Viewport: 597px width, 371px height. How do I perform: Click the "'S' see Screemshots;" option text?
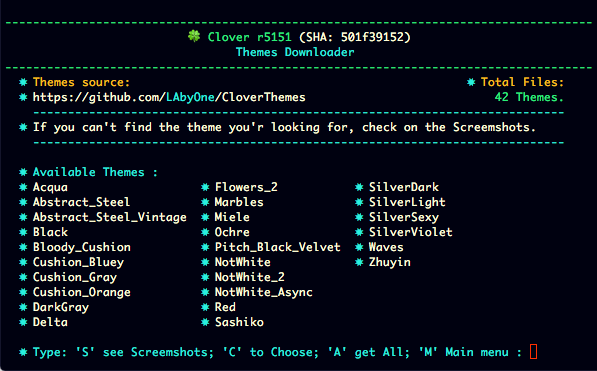[145, 352]
